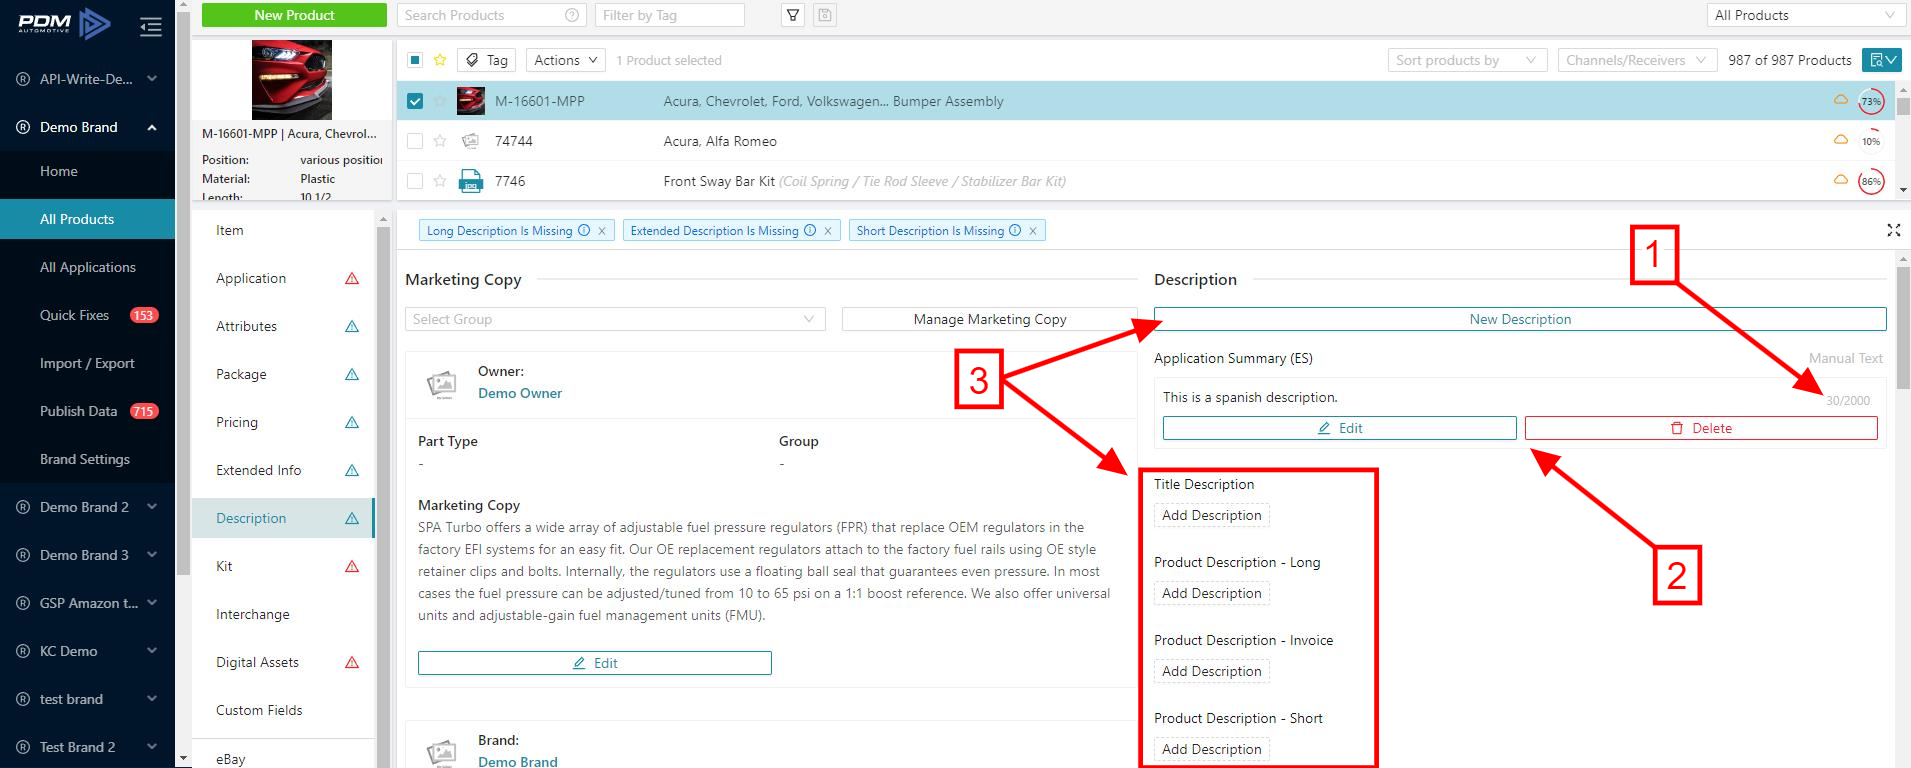Delete the Spanish Application Summary description
Viewport: 1911px width, 768px height.
tap(1701, 428)
